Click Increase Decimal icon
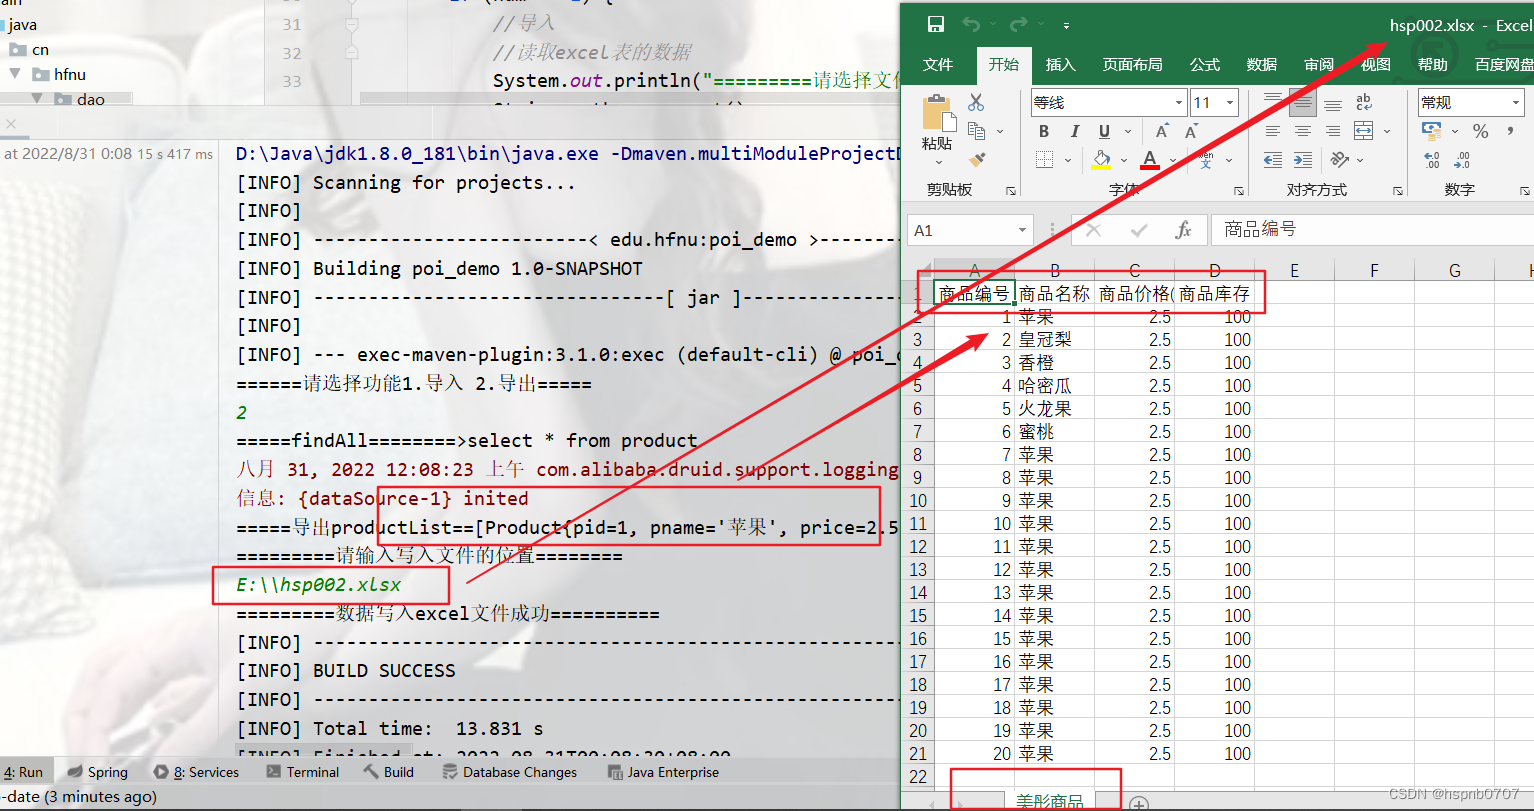Screen dimensions: 1534x811 click(x=1432, y=160)
